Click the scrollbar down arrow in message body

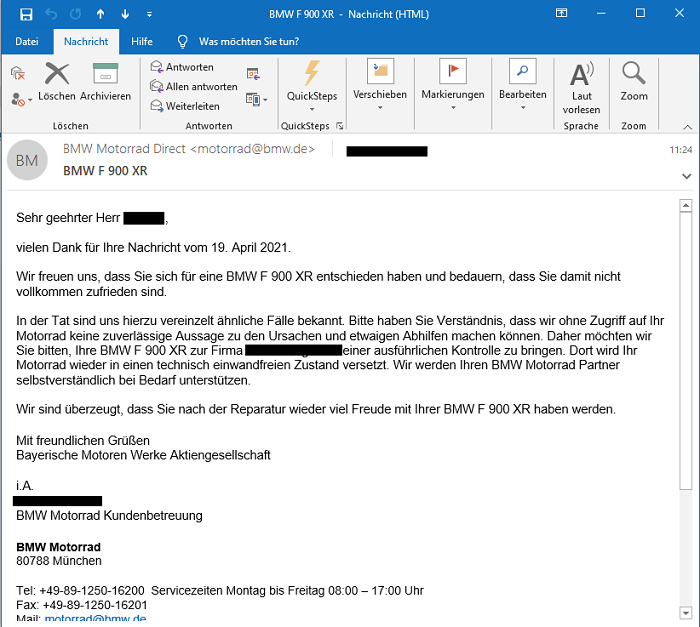686,612
